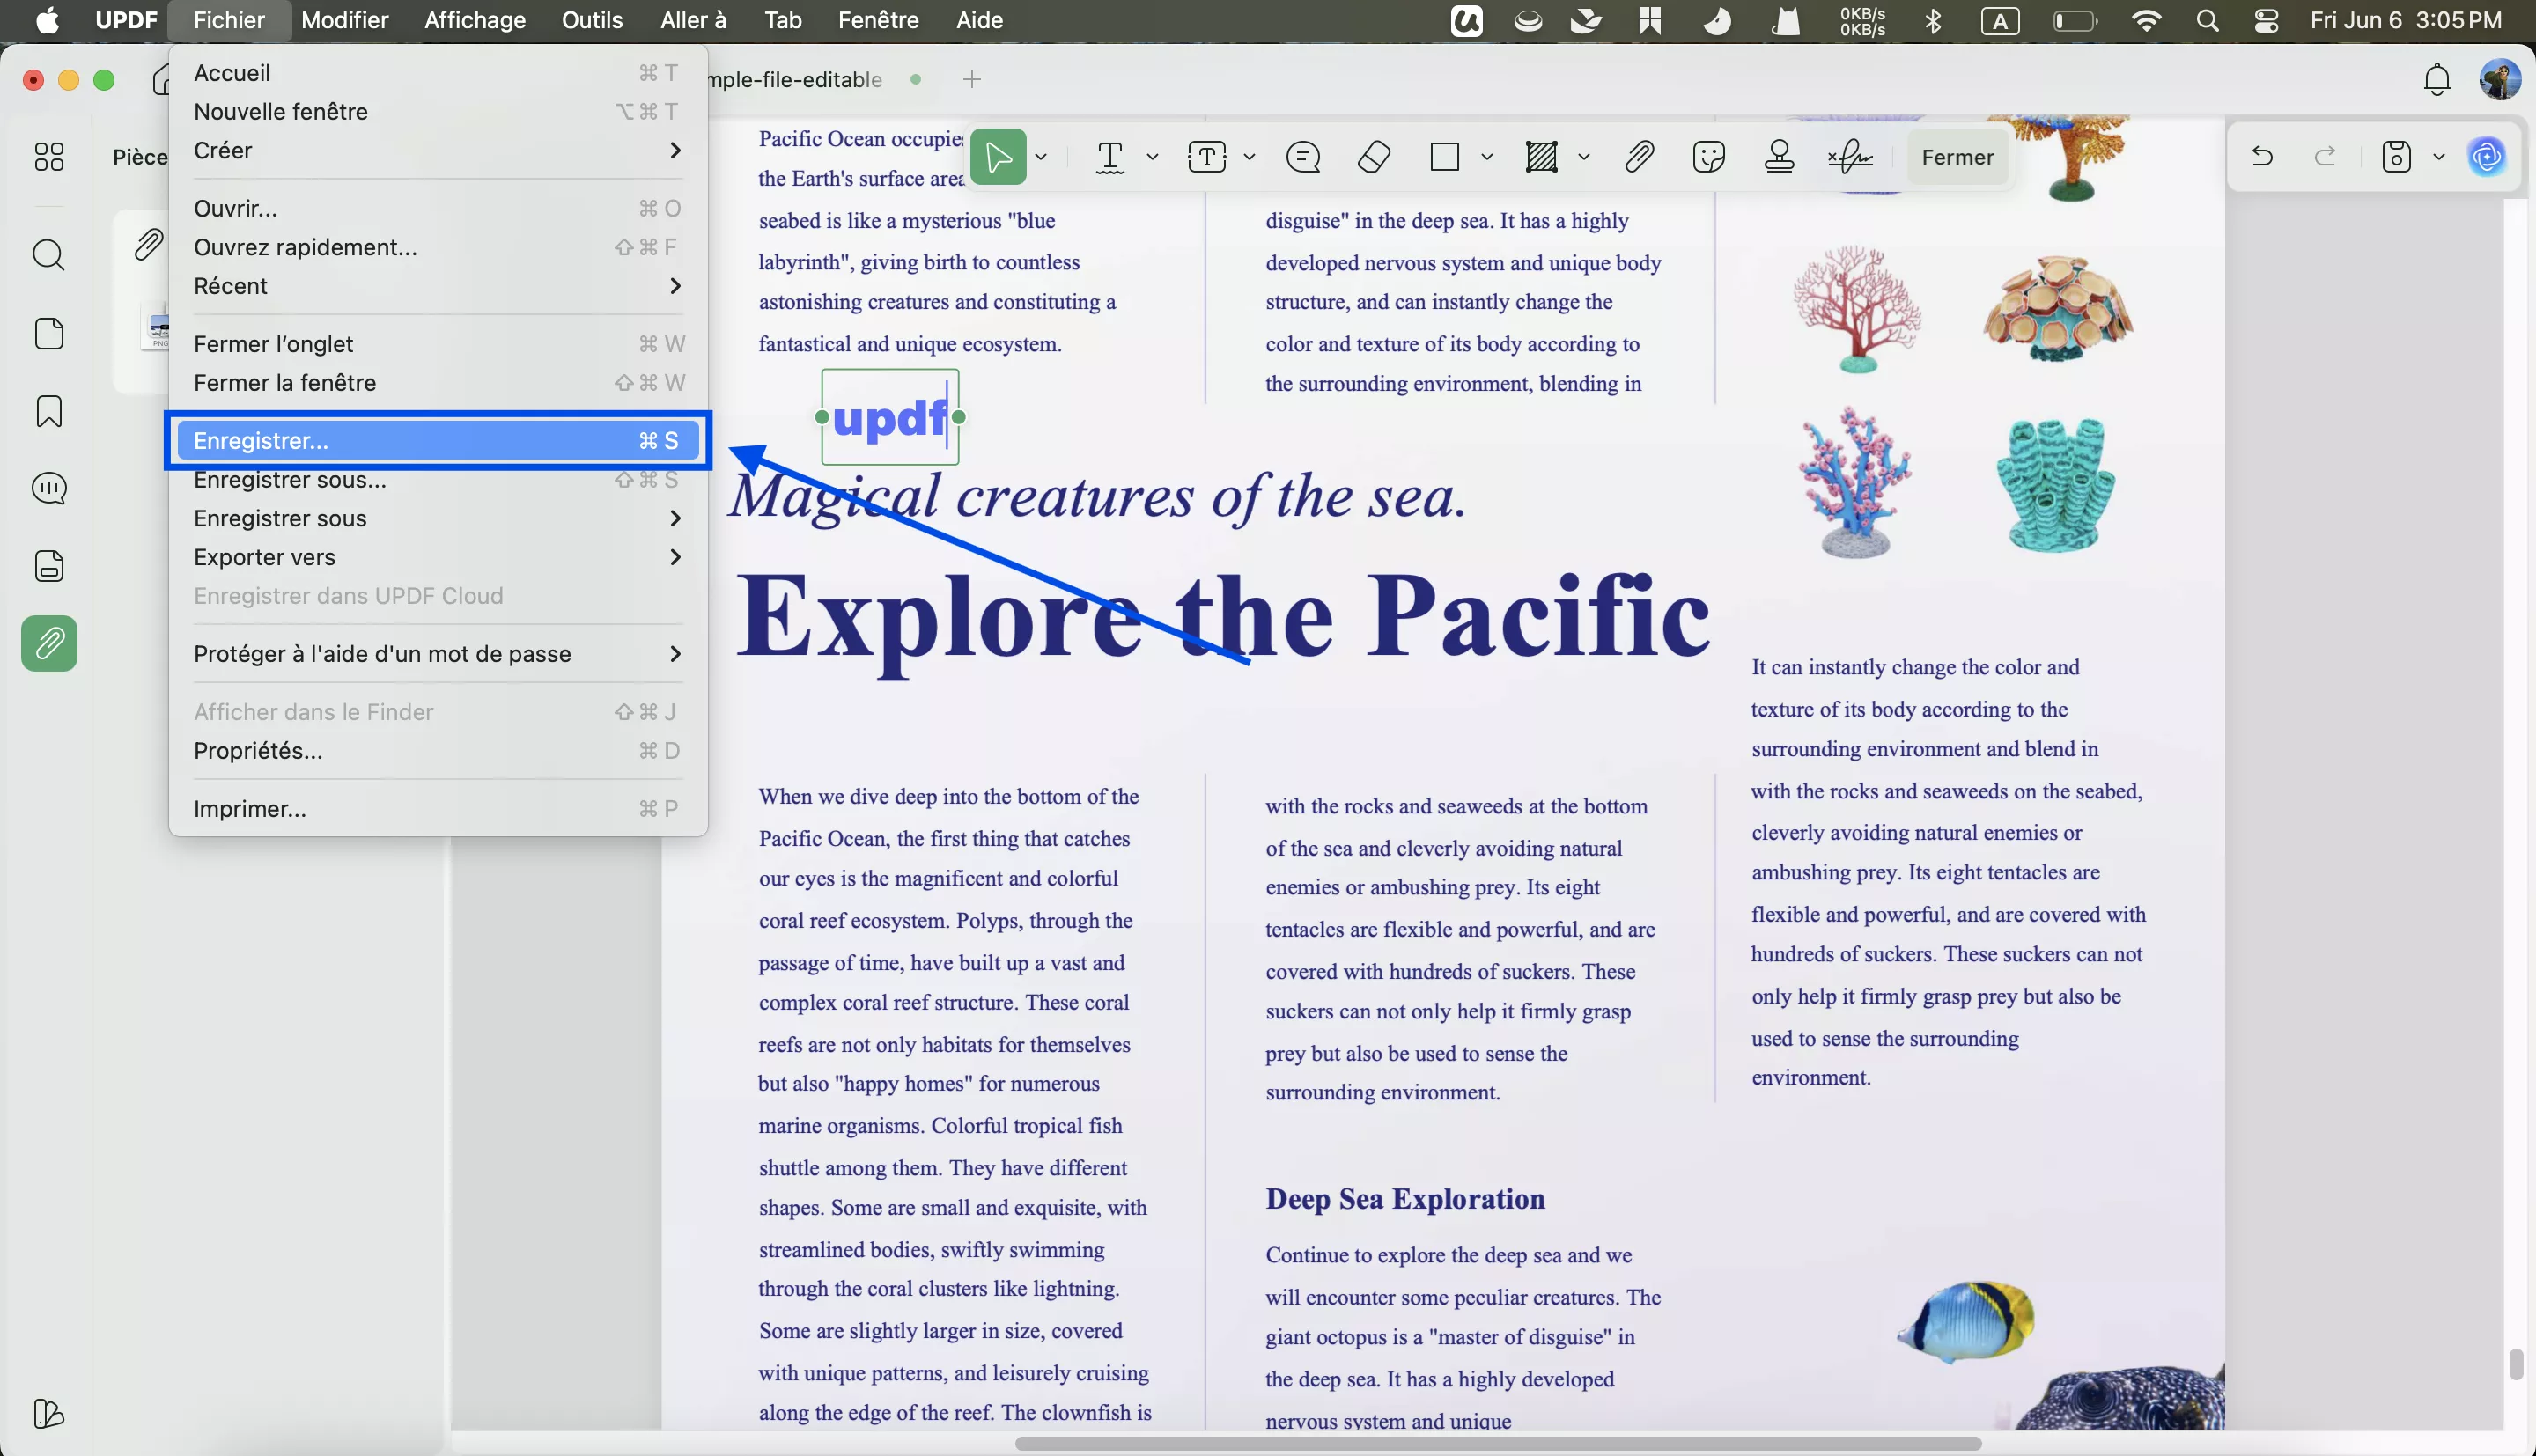Expand the Créer submenu
Viewport: 2536px width, 1456px height.
(438, 150)
